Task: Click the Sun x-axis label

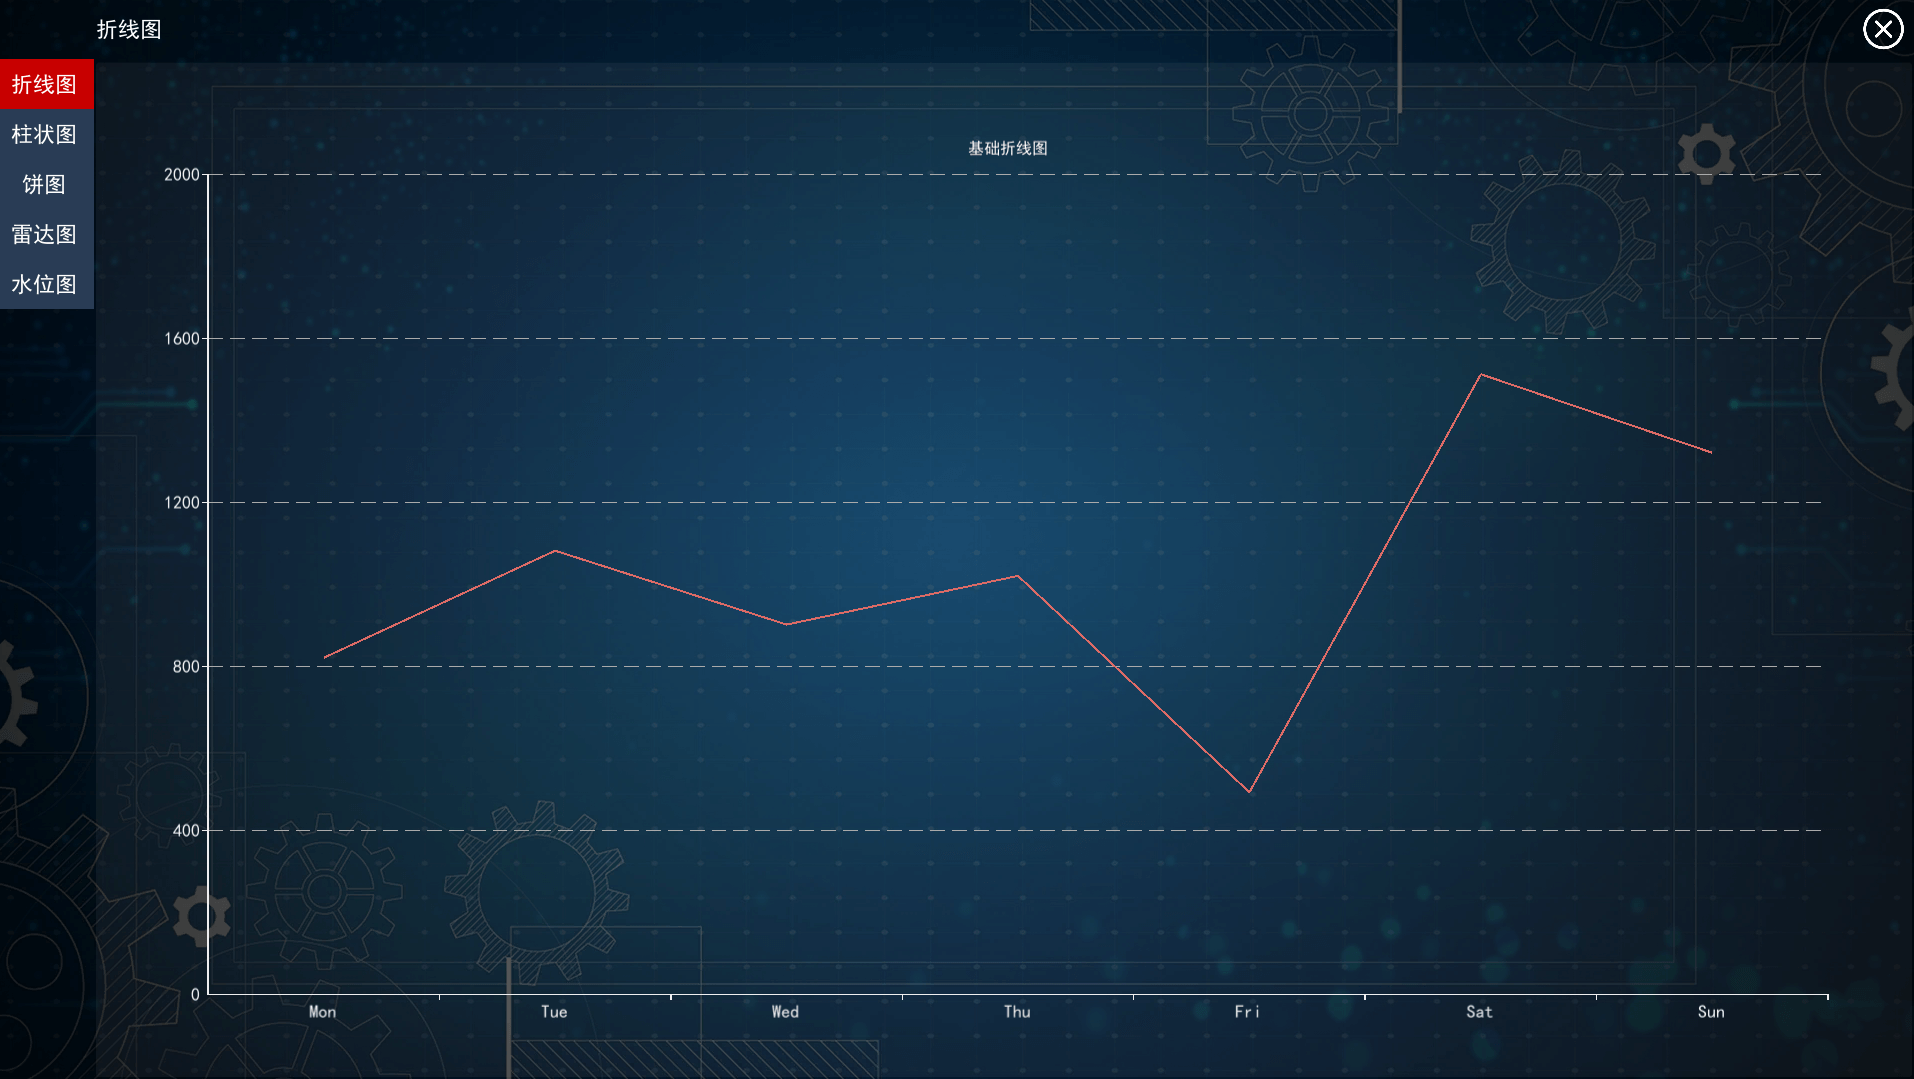Action: (1711, 1012)
